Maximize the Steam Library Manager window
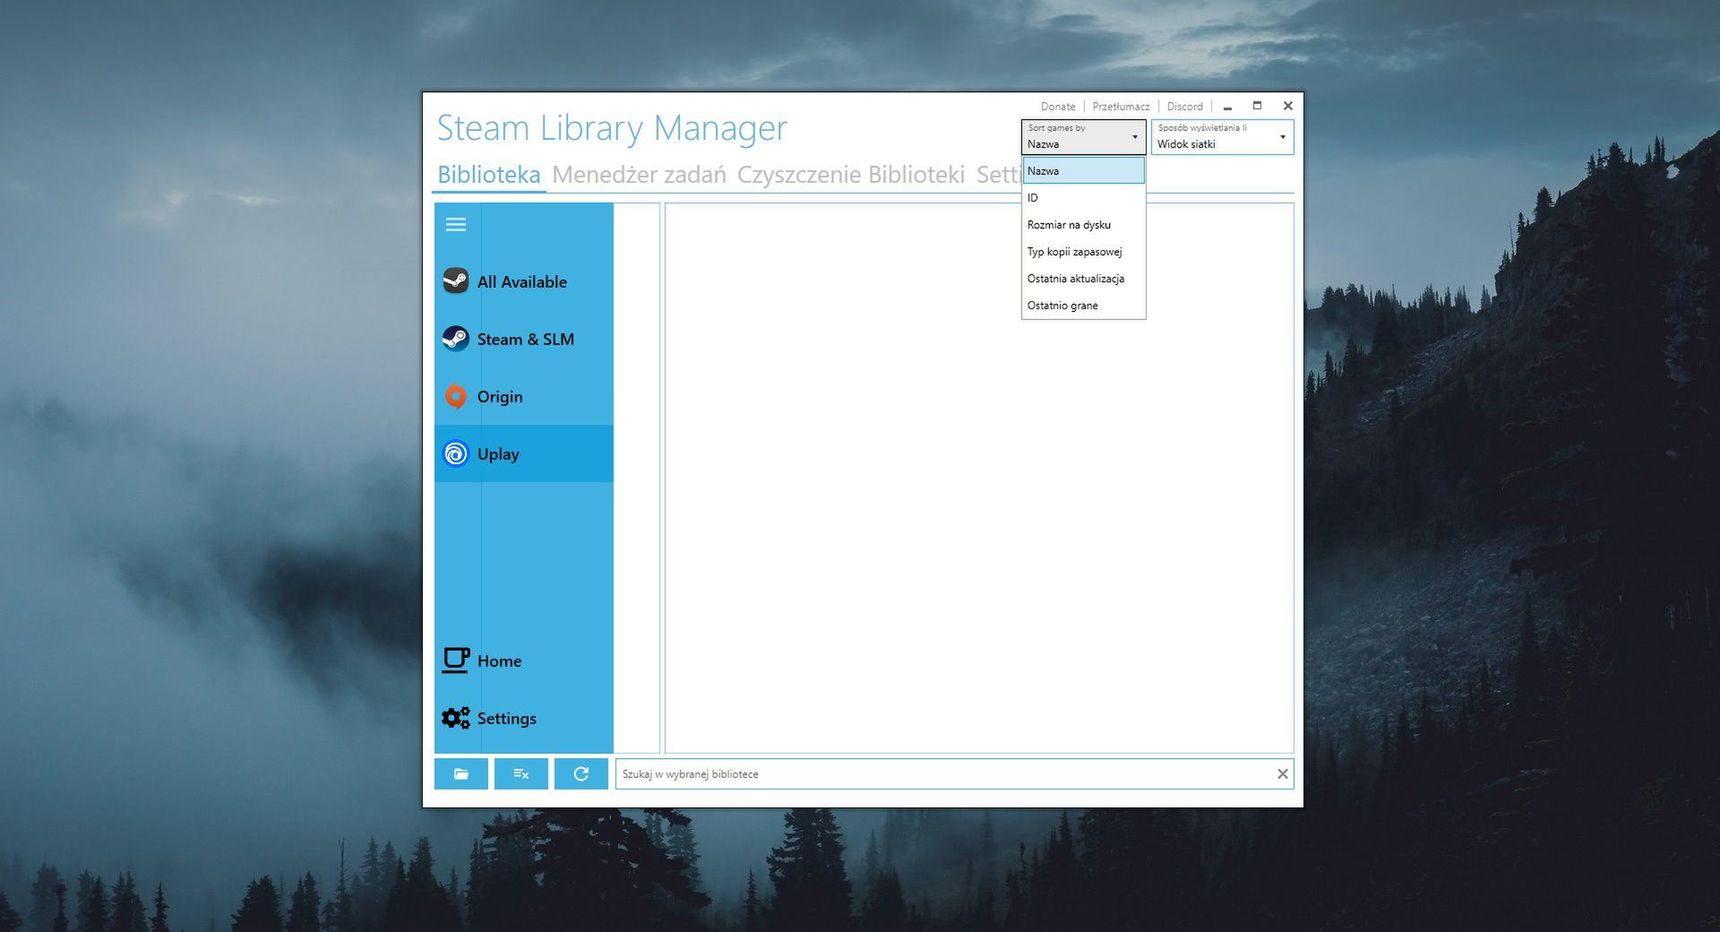Screen dimensions: 1720x932 1258,106
